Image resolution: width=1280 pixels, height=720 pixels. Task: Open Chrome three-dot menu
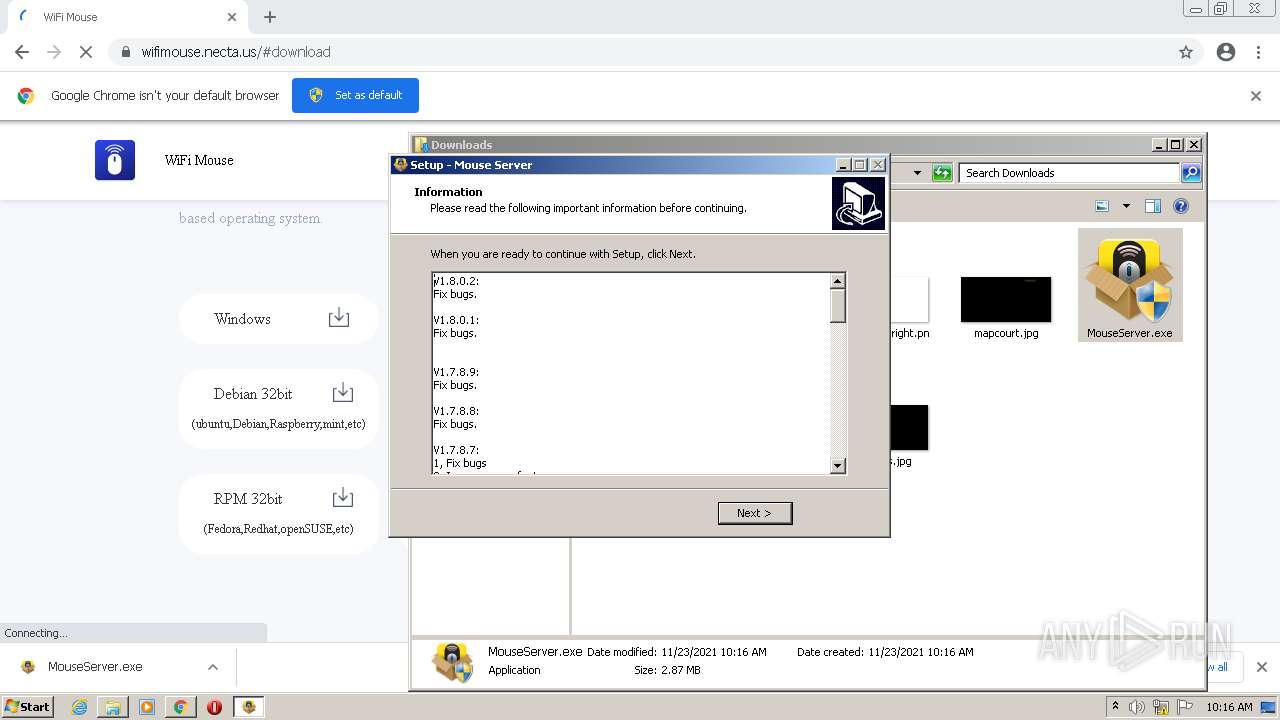coord(1259,52)
